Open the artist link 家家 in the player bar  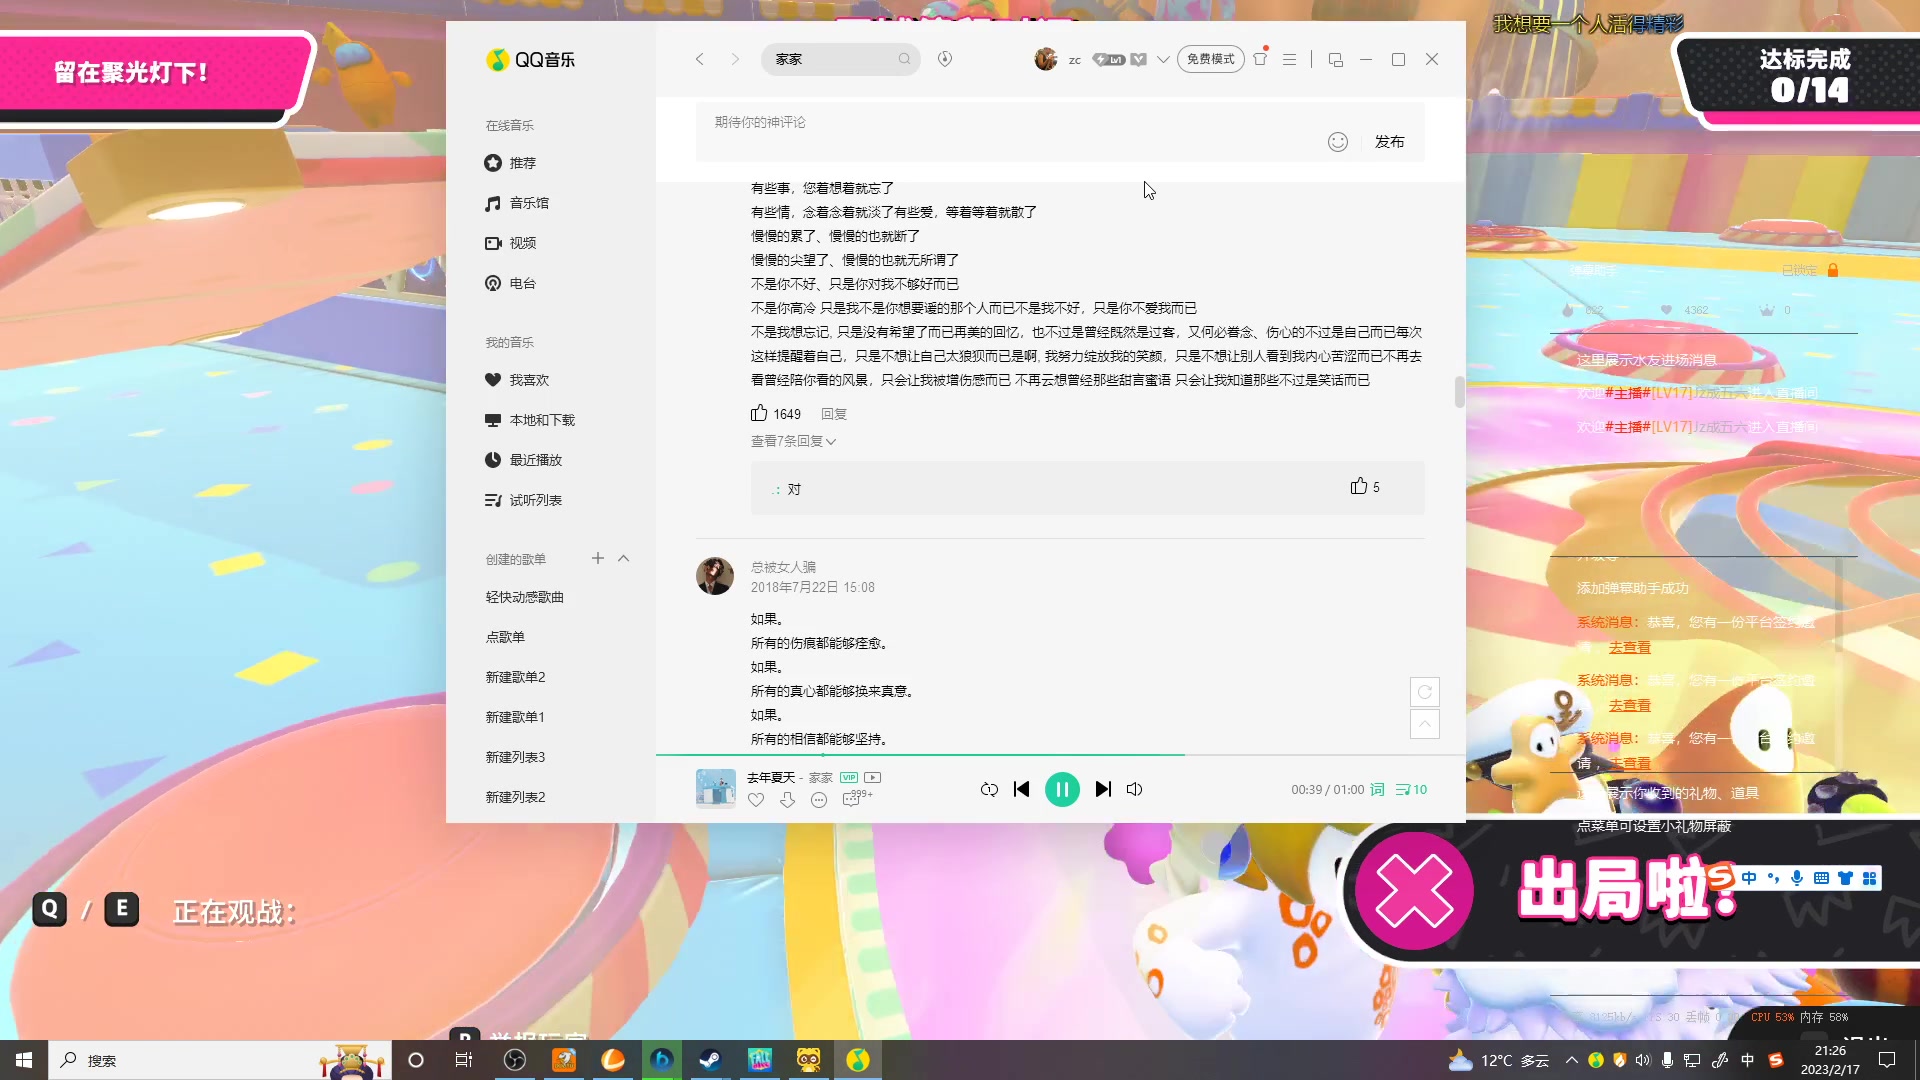pyautogui.click(x=821, y=777)
